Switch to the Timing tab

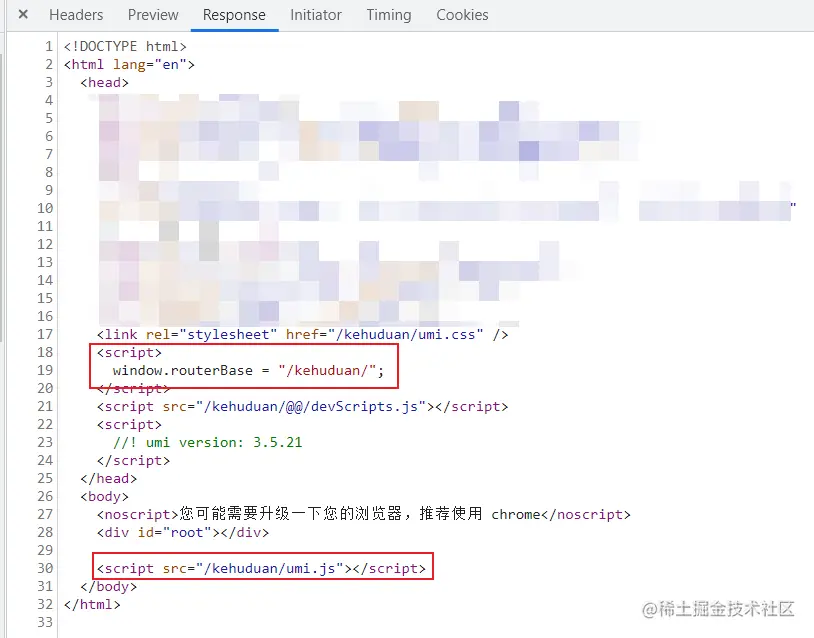(x=389, y=15)
